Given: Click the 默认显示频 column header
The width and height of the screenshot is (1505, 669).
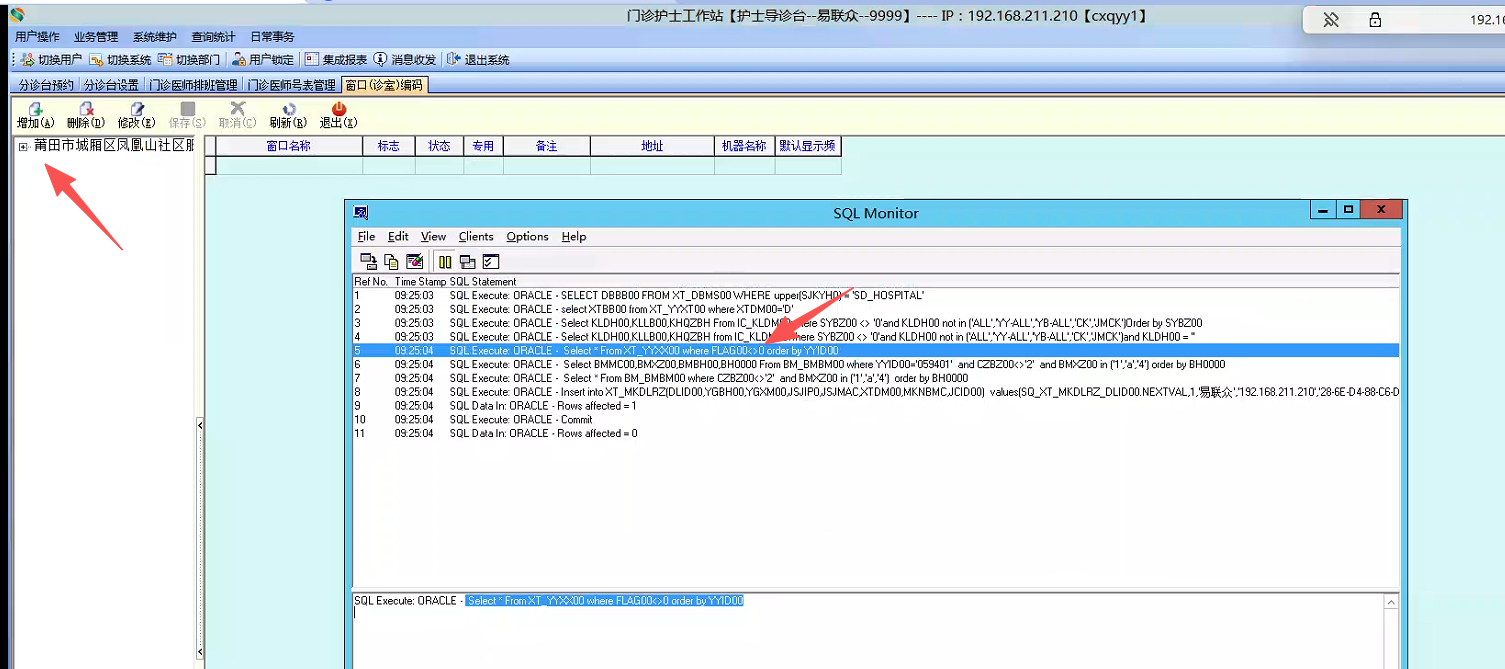Looking at the screenshot, I should click(808, 146).
